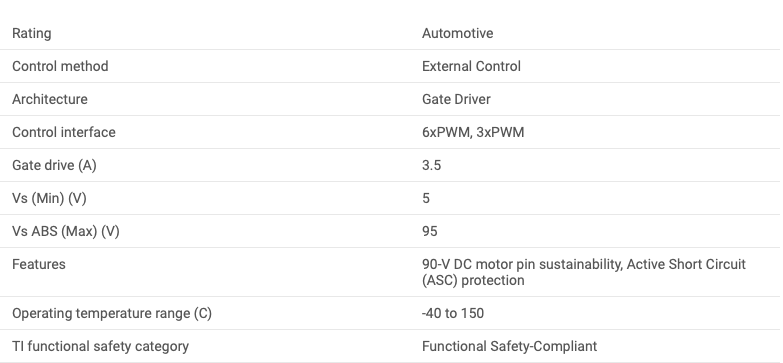Screen dimensions: 783x363
Task: Click the Vs (Min) (V) label
Action: 49,198
